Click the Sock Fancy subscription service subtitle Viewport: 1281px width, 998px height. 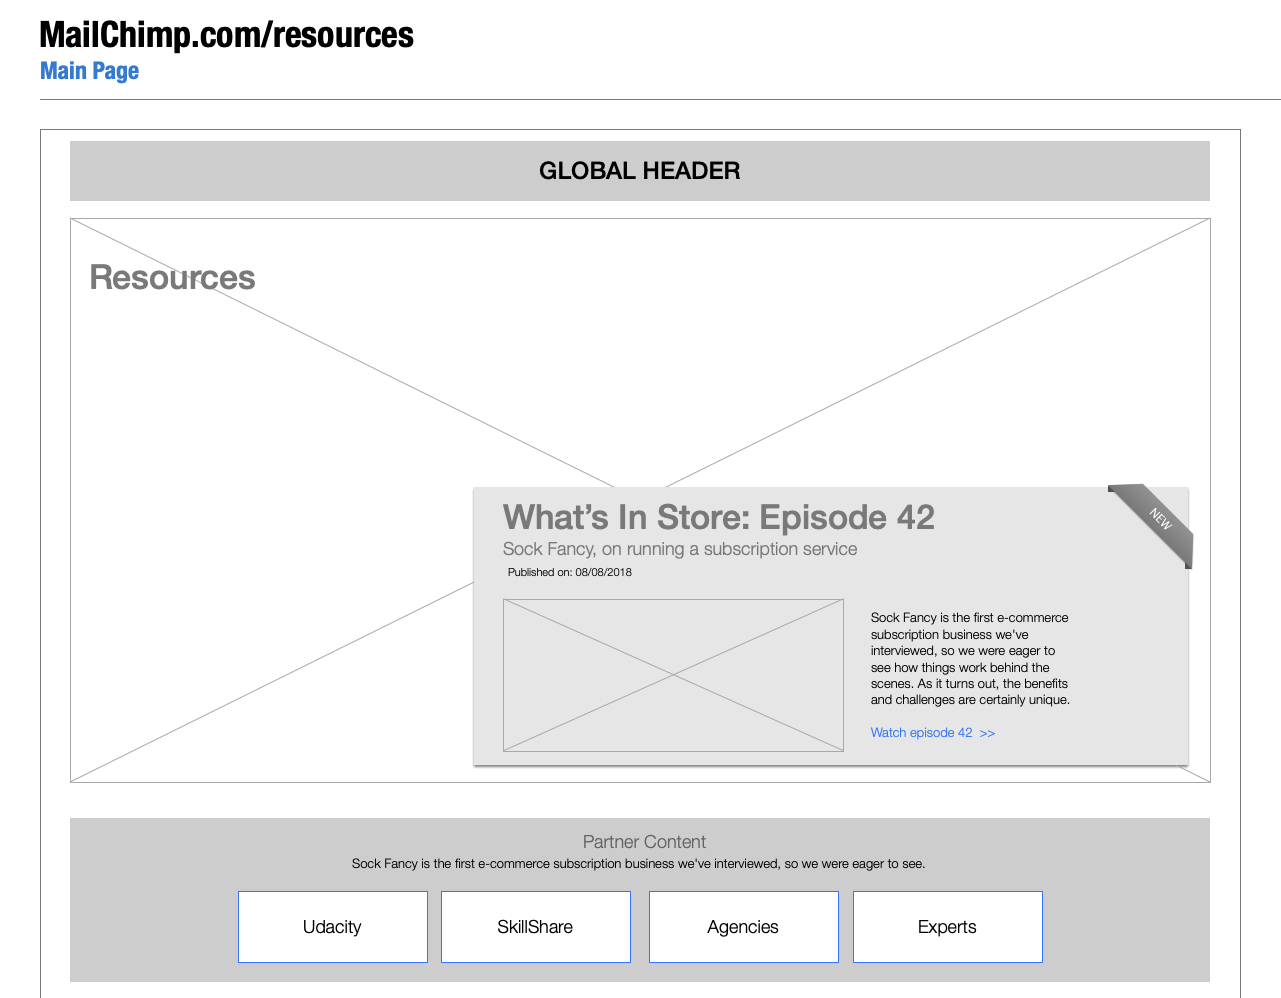click(x=679, y=549)
